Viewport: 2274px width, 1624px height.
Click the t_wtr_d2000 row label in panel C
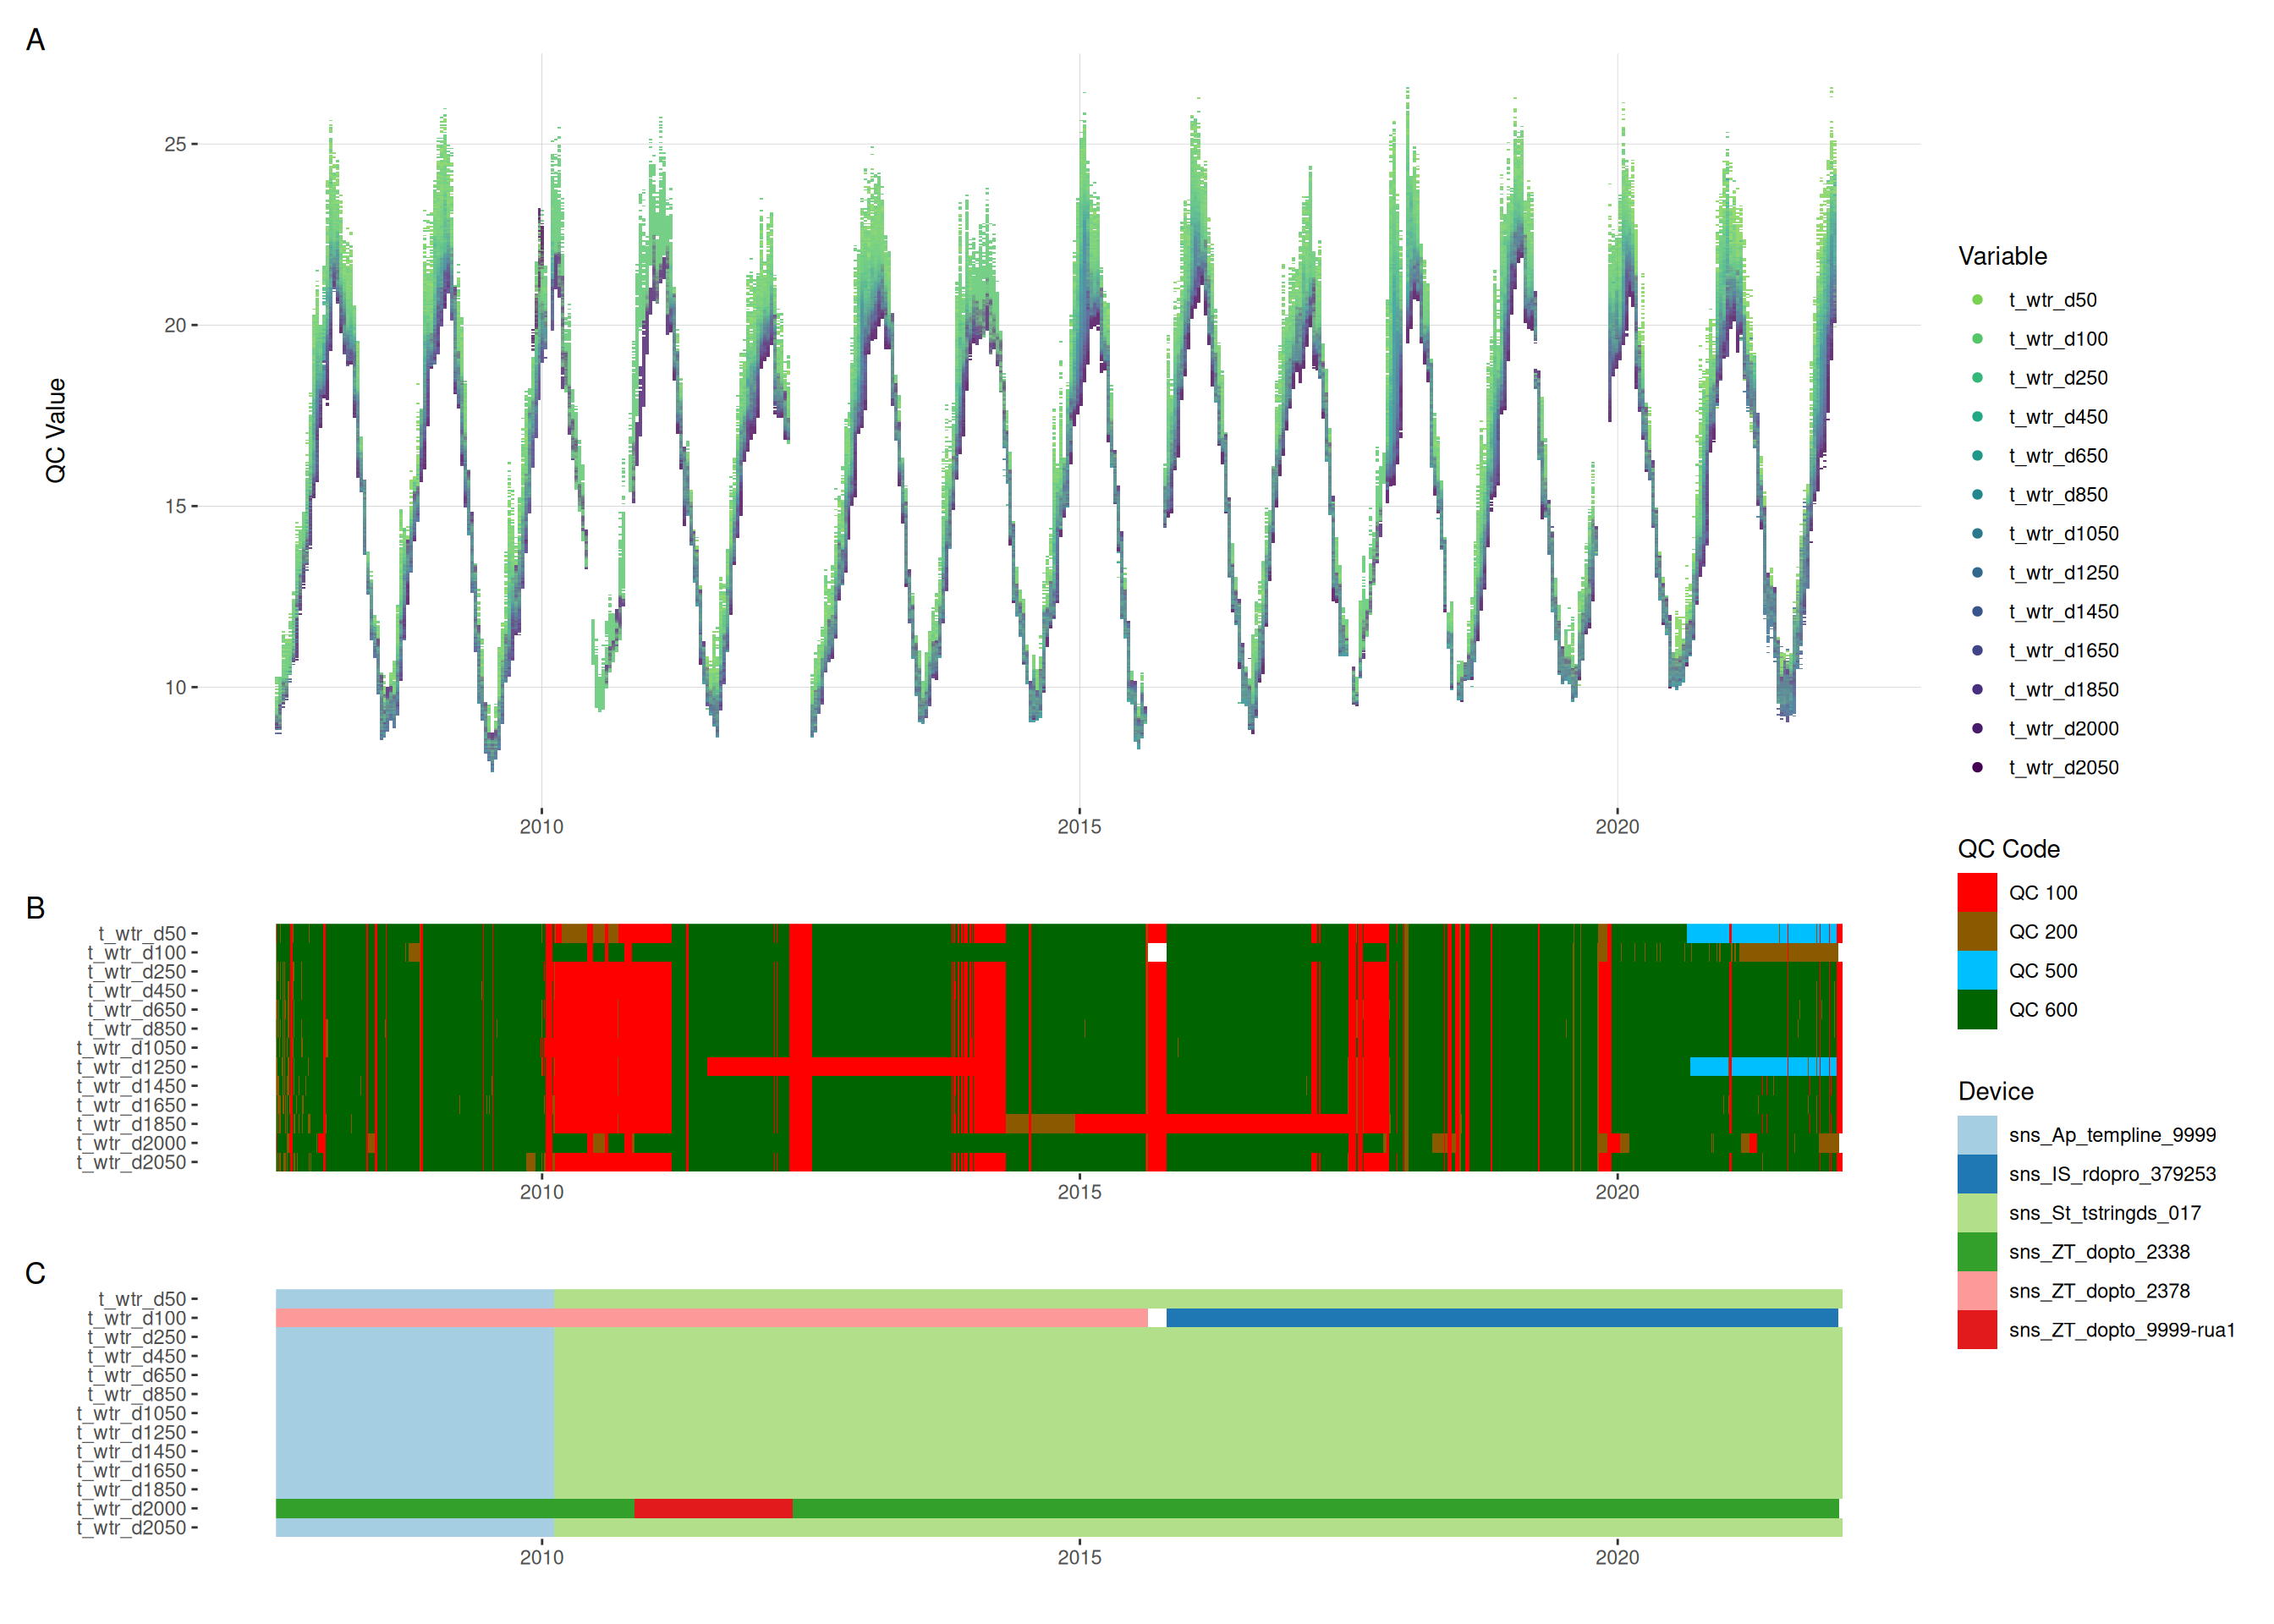[x=132, y=1508]
